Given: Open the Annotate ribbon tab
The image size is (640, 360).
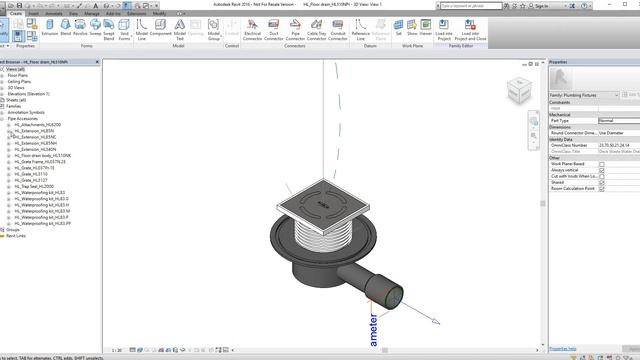Looking at the screenshot, I should click(54, 13).
